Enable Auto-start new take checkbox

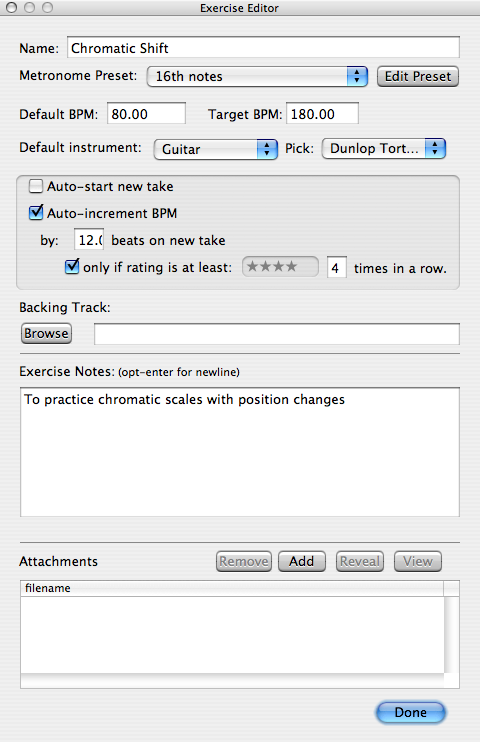pos(36,186)
